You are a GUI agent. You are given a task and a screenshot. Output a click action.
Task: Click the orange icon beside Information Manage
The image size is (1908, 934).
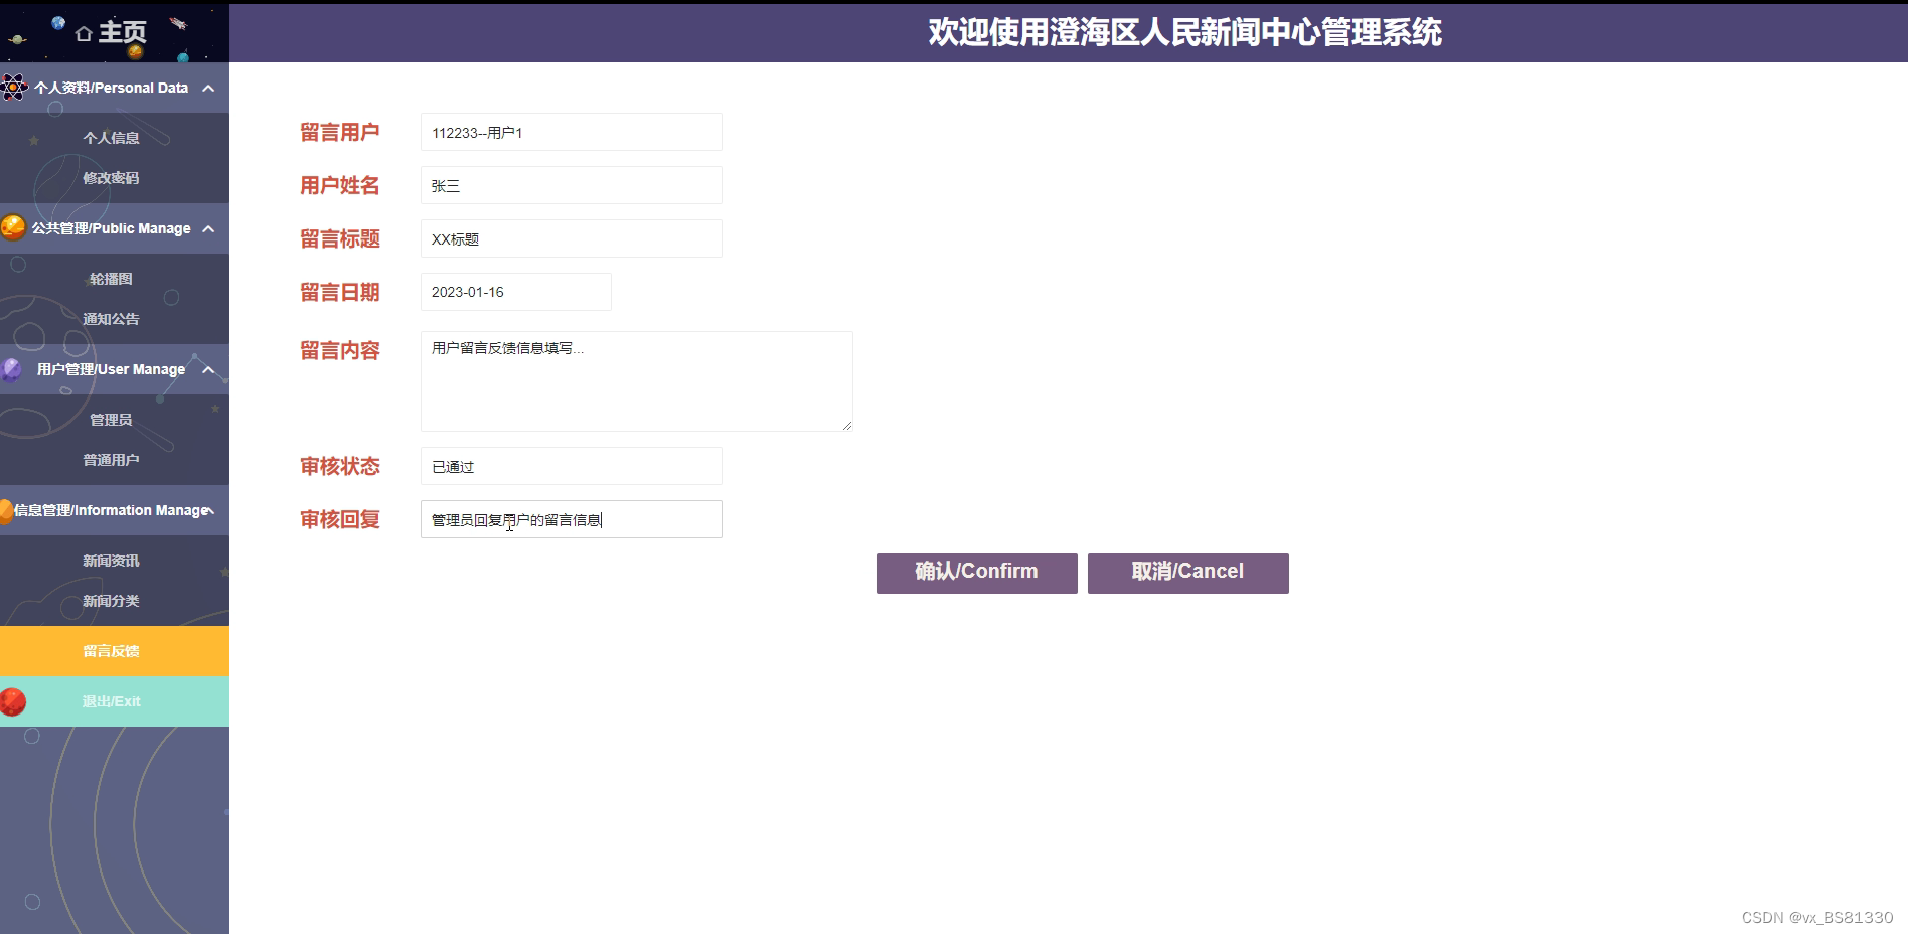[6, 510]
